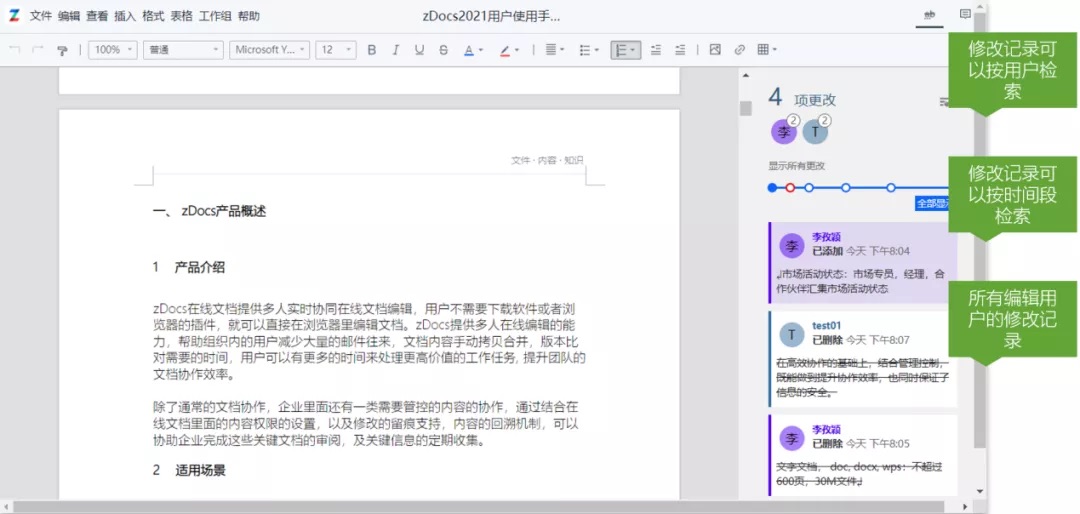Toggle underline formatting
Screen dimensions: 1080x514
click(x=419, y=50)
